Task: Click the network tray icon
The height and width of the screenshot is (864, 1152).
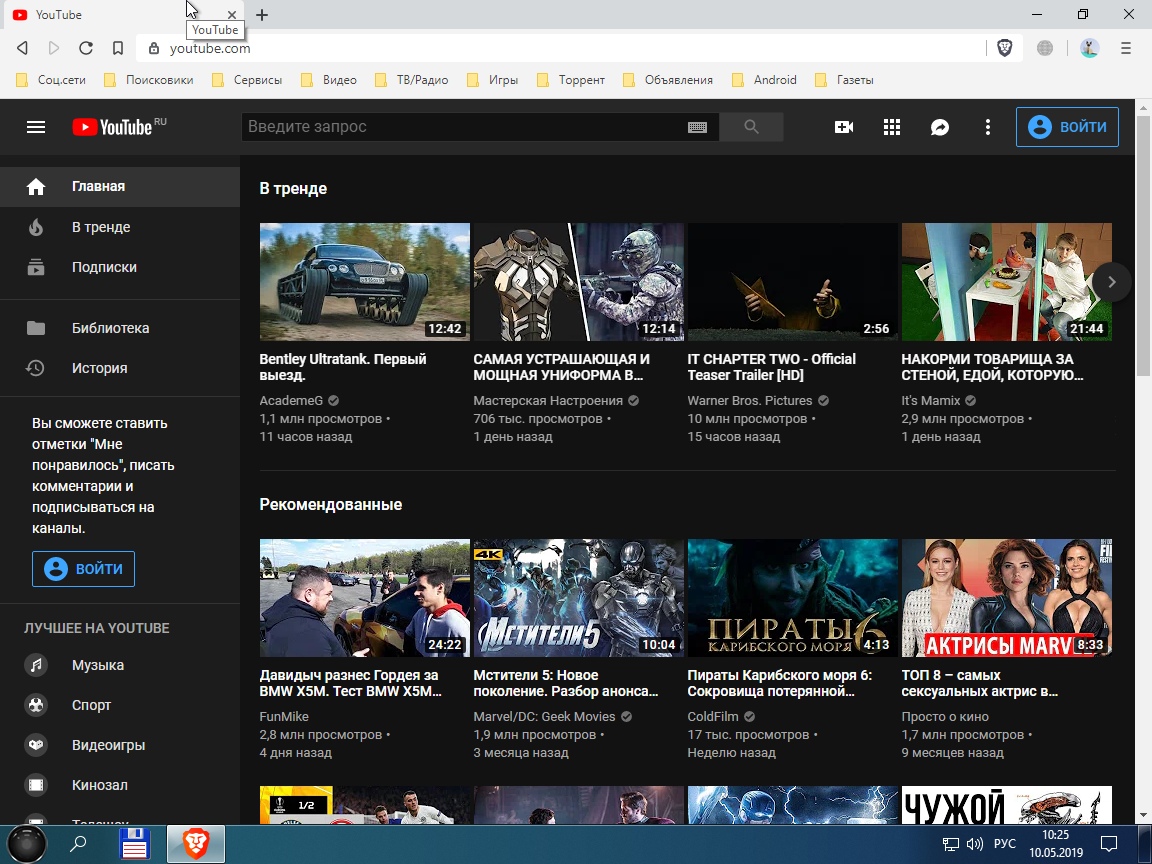Action: [x=951, y=843]
